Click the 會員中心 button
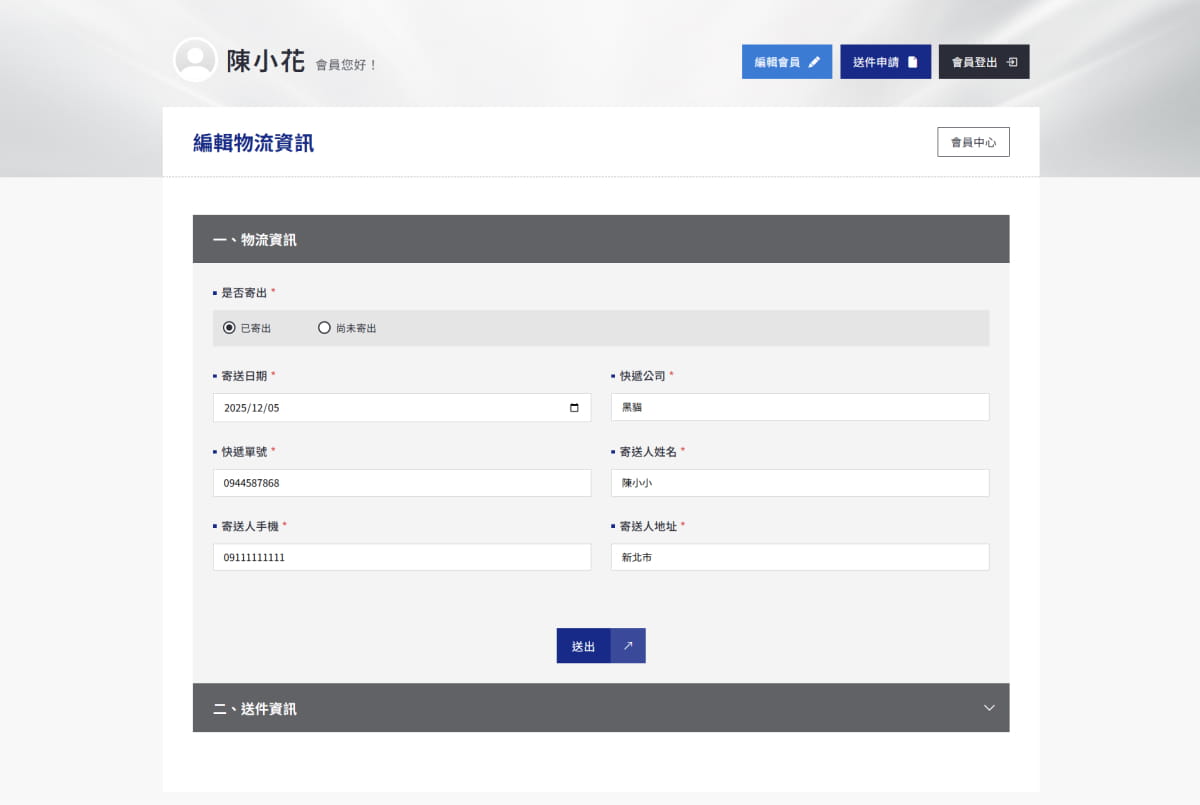This screenshot has width=1200, height=805. [x=973, y=142]
